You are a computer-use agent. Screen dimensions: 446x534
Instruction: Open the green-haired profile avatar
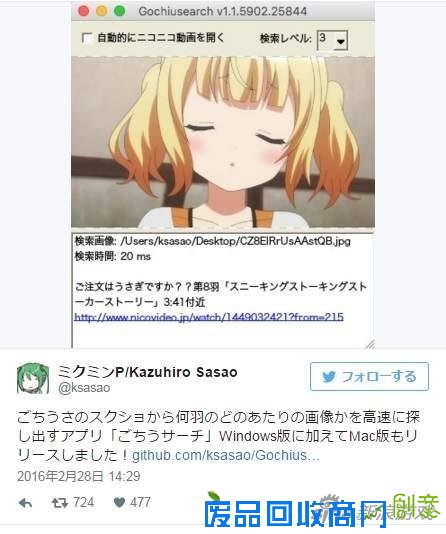pyautogui.click(x=33, y=378)
